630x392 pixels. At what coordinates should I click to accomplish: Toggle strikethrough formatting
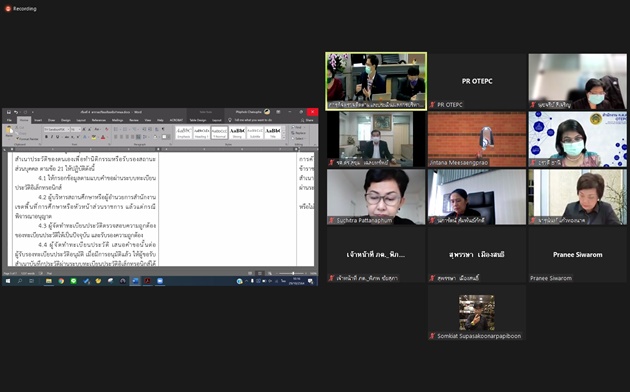(67, 137)
